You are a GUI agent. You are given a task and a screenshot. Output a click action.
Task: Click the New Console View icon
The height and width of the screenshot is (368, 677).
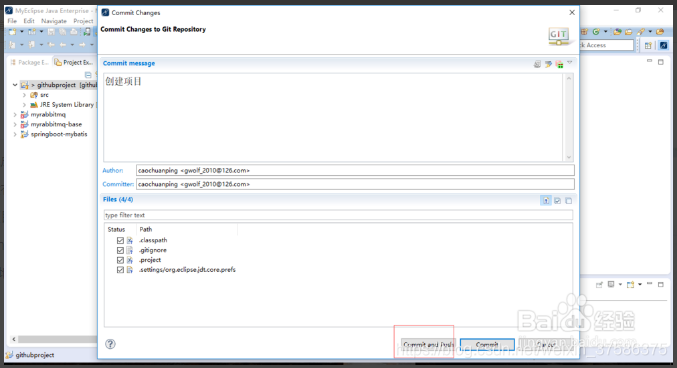[630, 285]
